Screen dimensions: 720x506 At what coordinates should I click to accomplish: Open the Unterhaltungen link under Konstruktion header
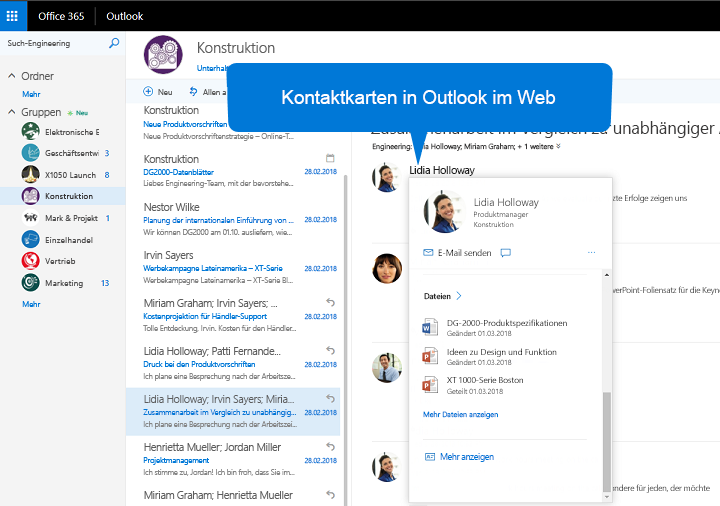click(x=212, y=68)
